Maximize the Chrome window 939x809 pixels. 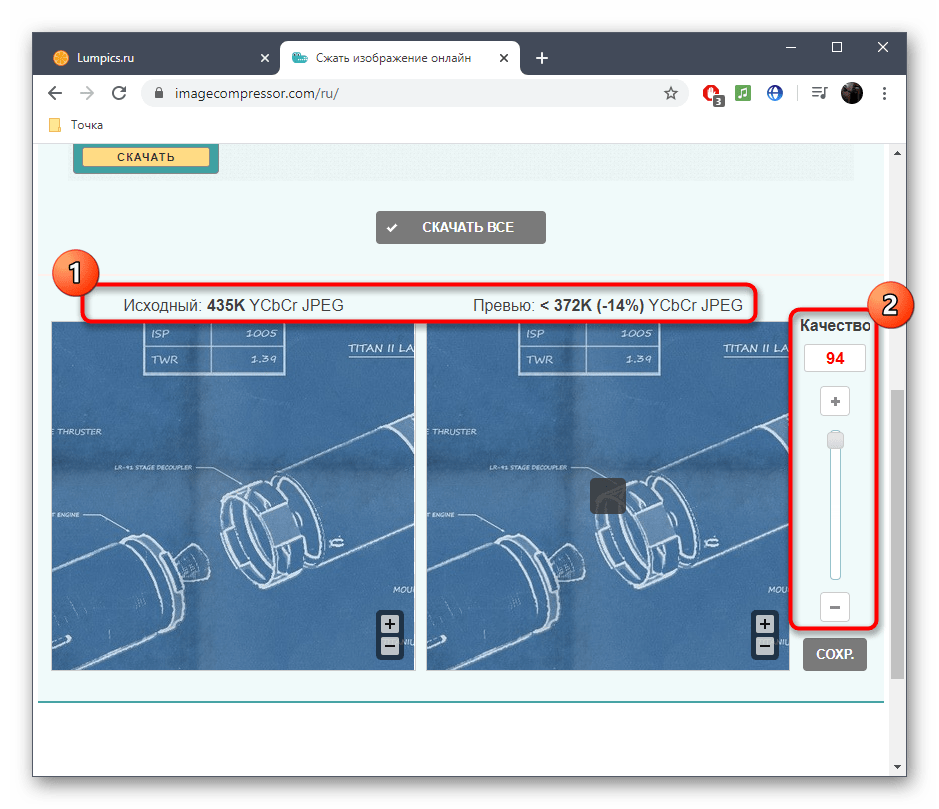(x=837, y=47)
